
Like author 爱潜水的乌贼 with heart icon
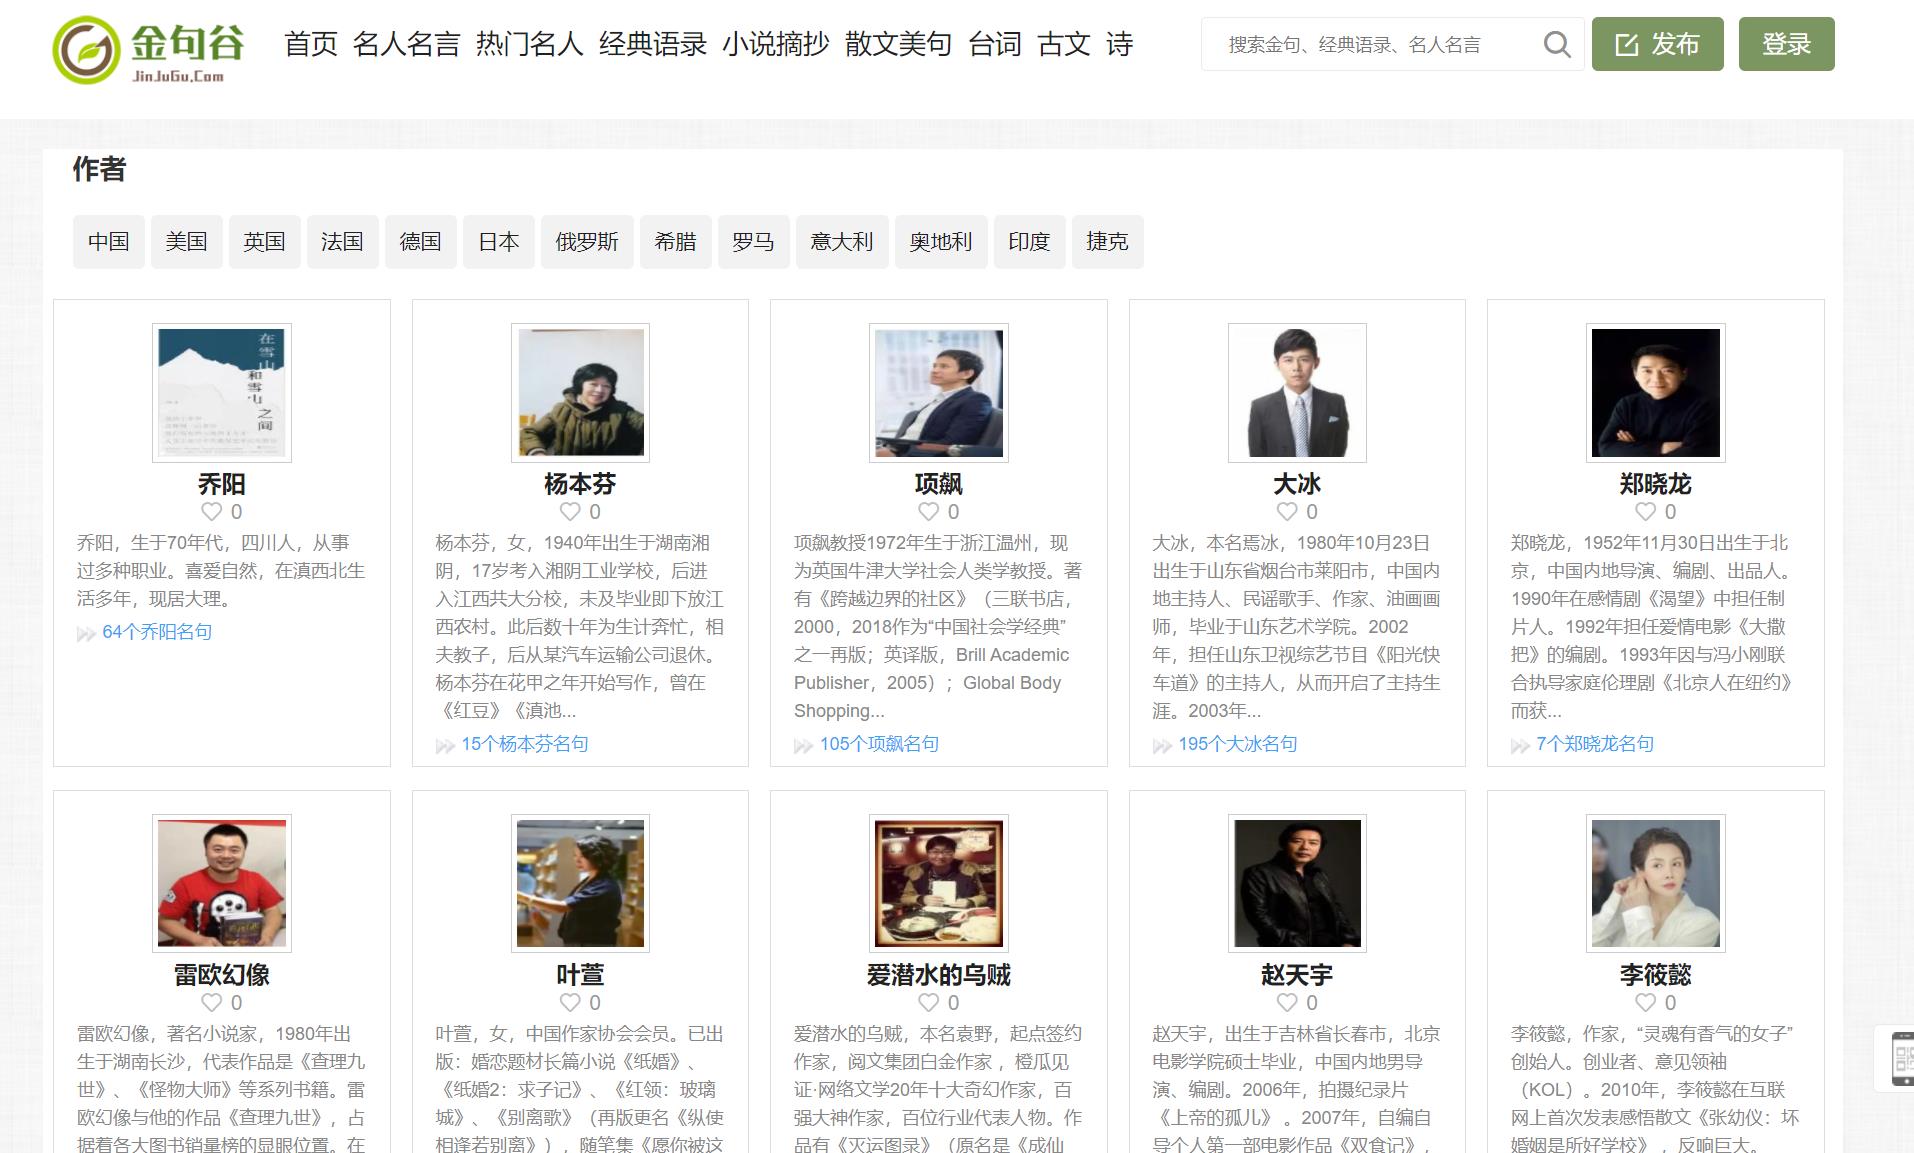(x=929, y=1003)
